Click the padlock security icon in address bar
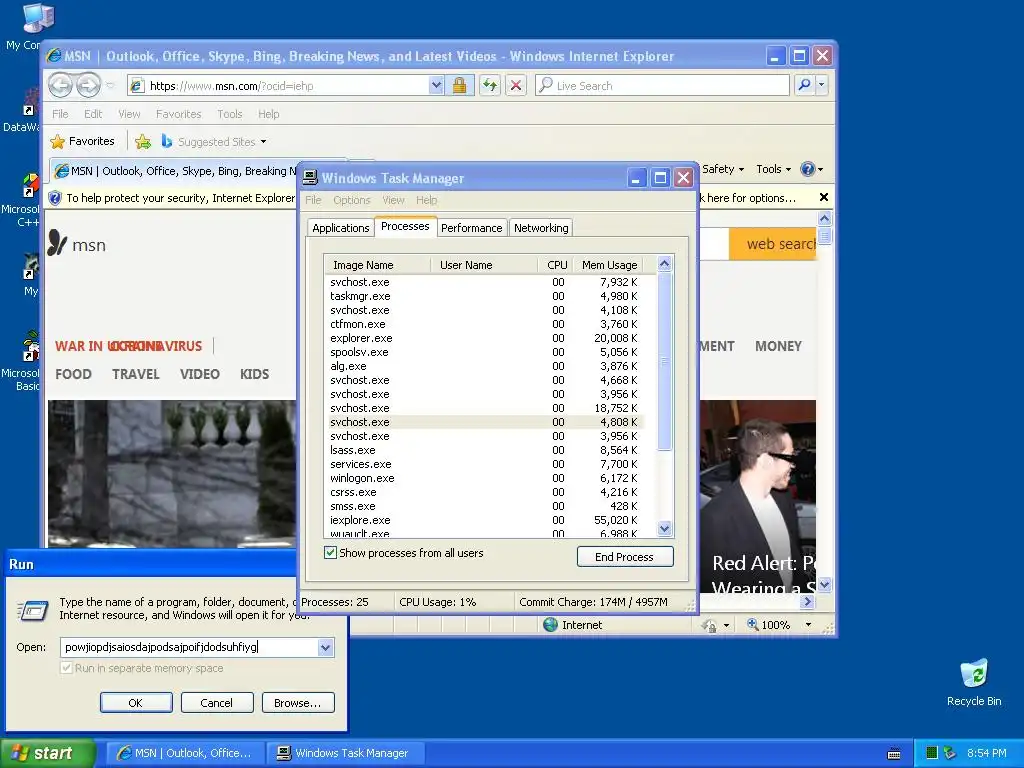1024x768 pixels. pyautogui.click(x=459, y=85)
